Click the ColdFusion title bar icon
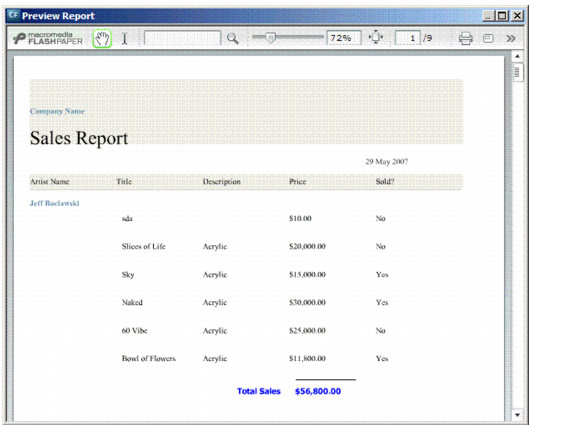This screenshot has height=425, width=576. (14, 15)
